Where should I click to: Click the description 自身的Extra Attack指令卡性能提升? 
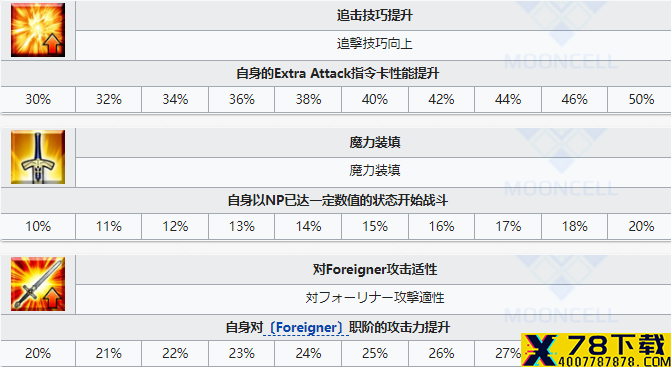338,74
